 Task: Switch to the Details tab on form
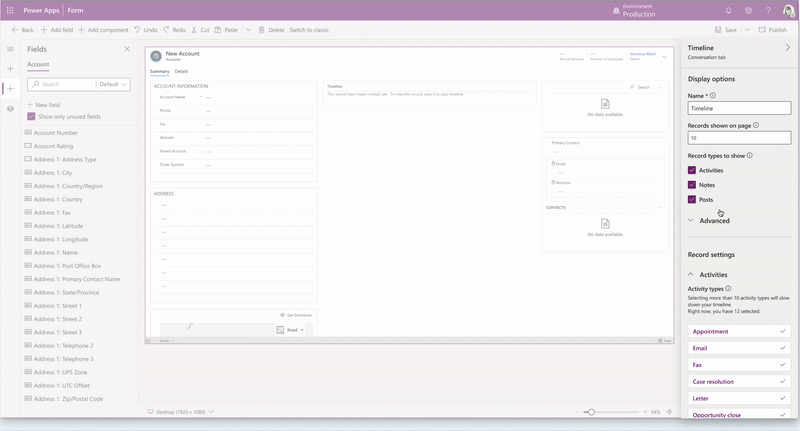pyautogui.click(x=181, y=72)
